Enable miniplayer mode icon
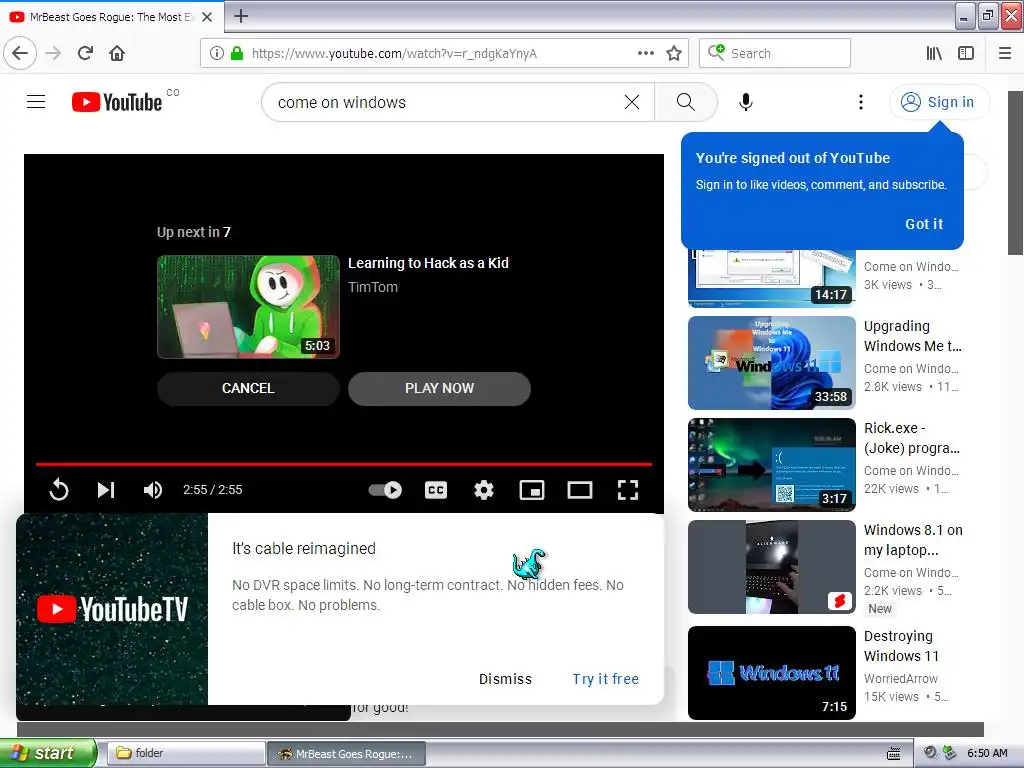This screenshot has width=1024, height=768. tap(532, 490)
